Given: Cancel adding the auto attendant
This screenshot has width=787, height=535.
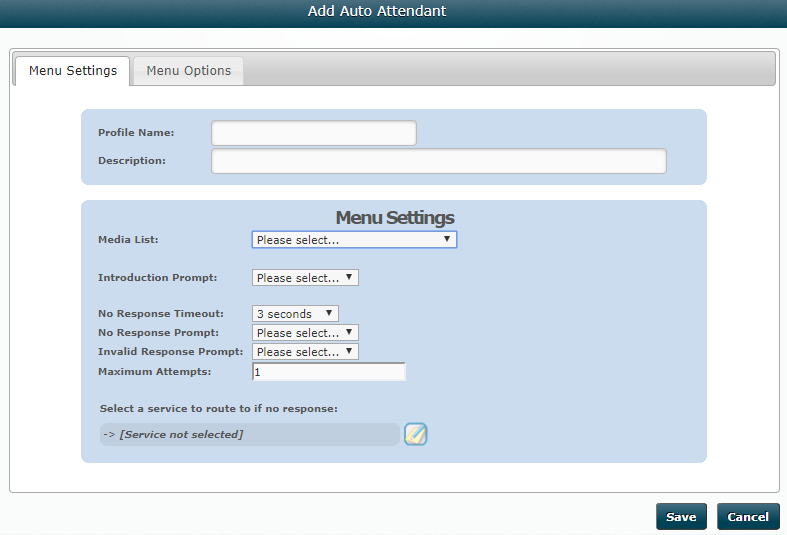Looking at the screenshot, I should (x=748, y=516).
